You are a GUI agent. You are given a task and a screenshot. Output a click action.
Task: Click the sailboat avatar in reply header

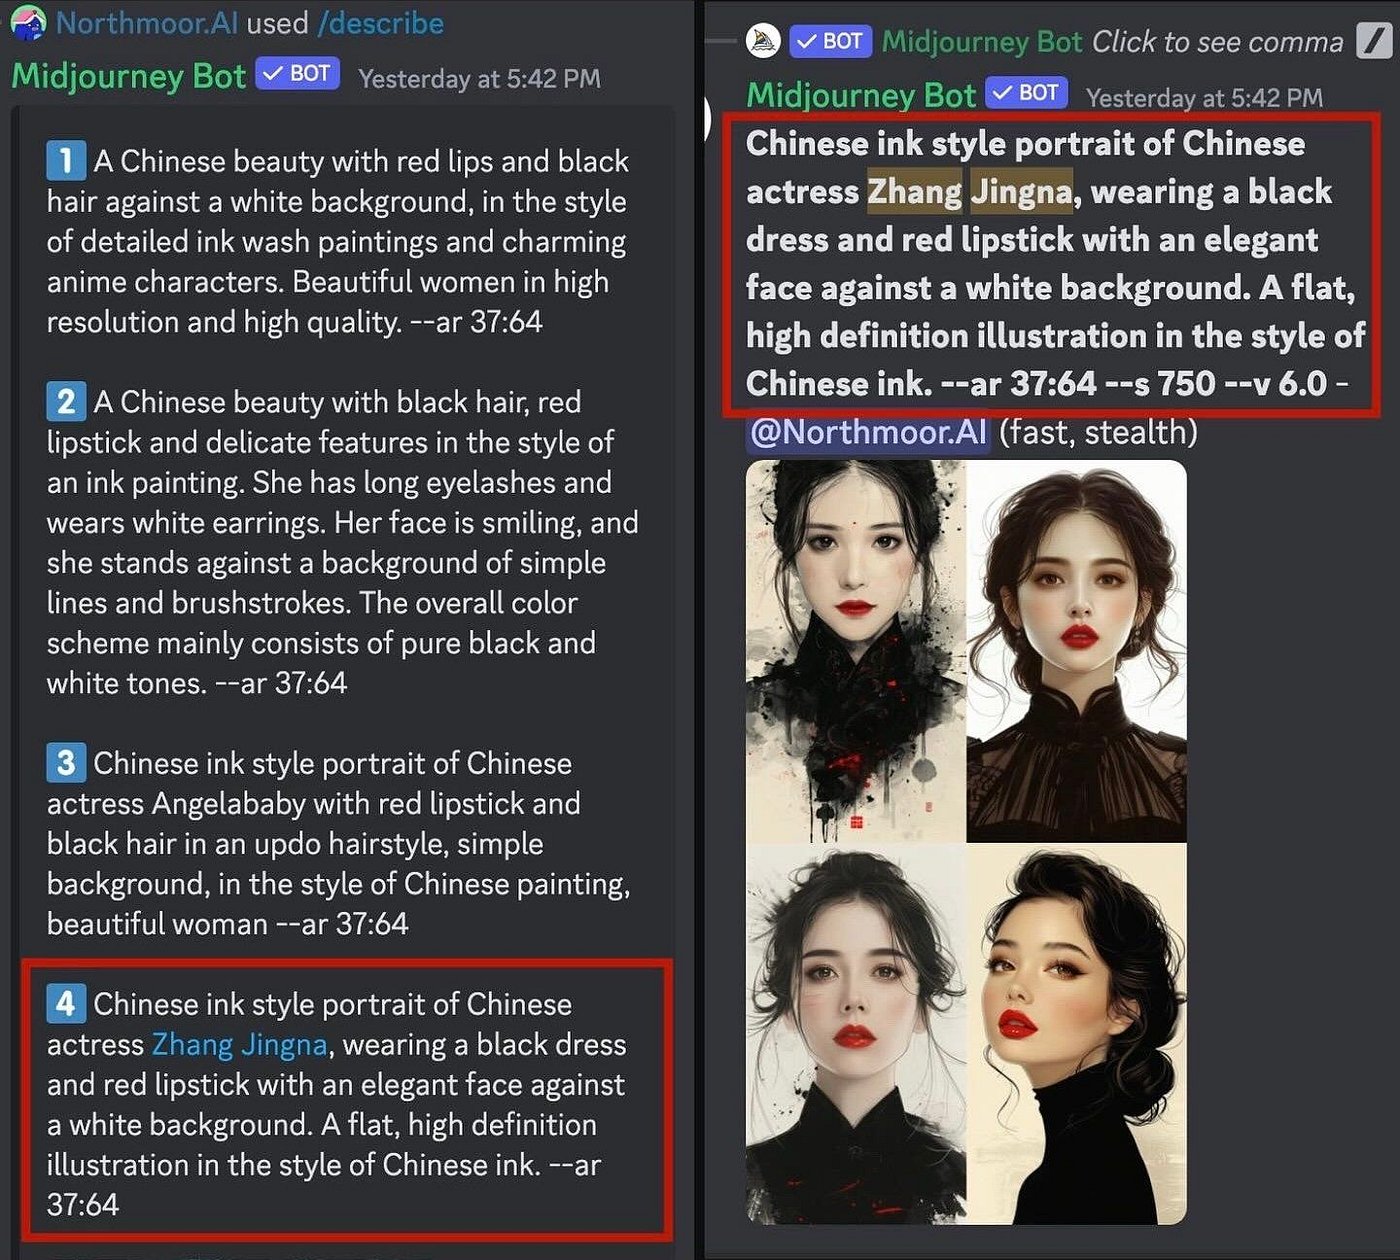[x=763, y=41]
